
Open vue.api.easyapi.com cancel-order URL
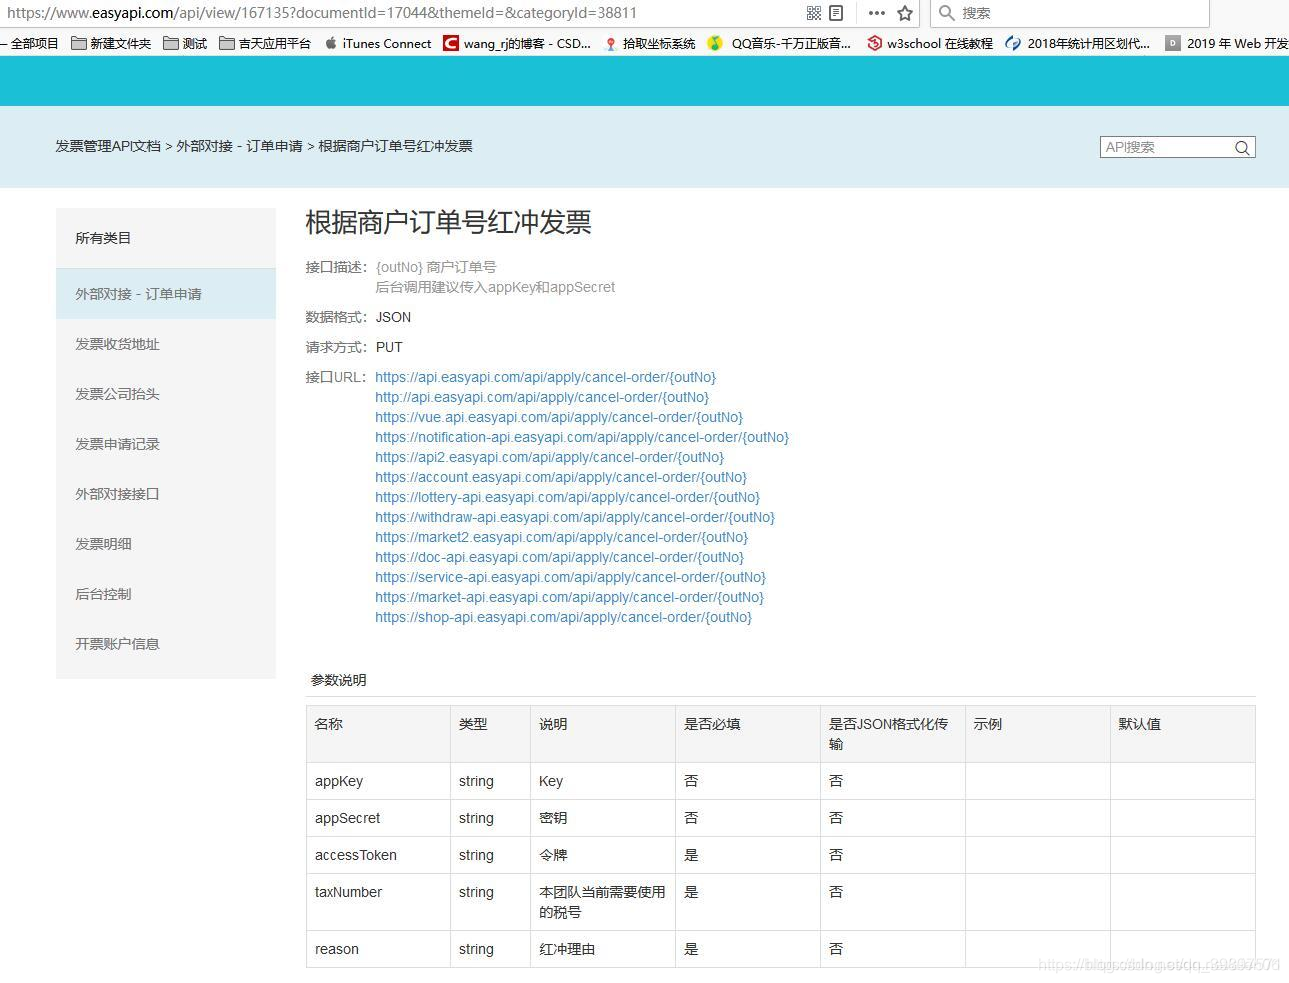pyautogui.click(x=559, y=417)
